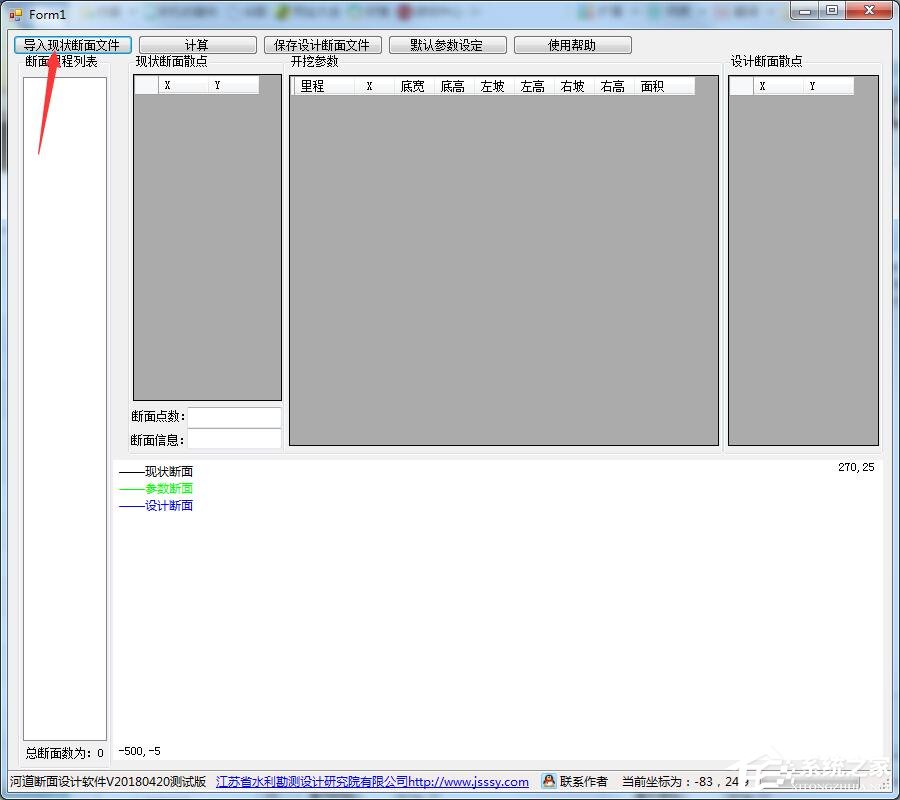
Task: Click Y column header in 现状断面散点 grid
Action: click(x=234, y=85)
